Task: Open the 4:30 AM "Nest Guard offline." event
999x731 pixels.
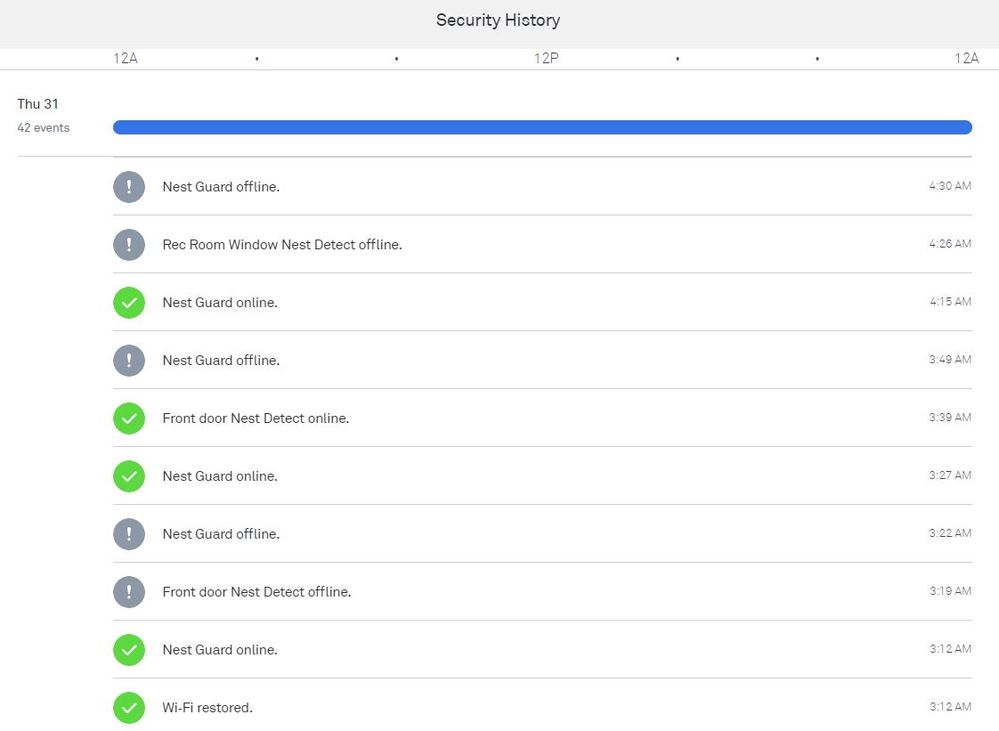Action: click(221, 187)
